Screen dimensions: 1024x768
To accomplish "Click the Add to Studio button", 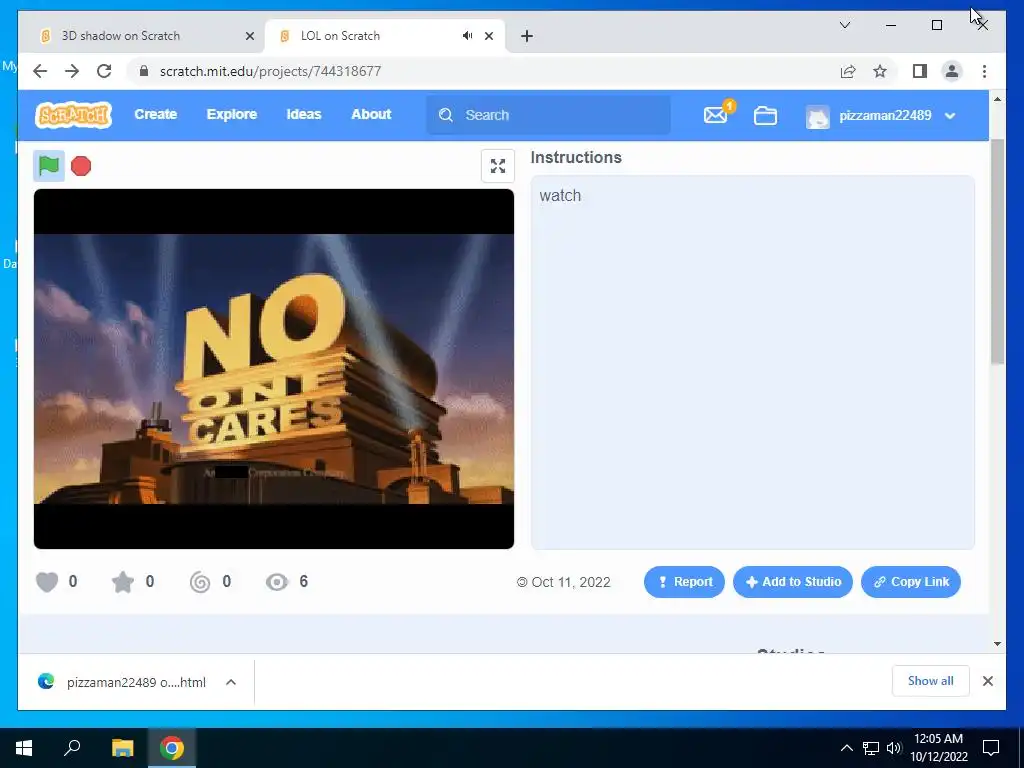I will (793, 582).
